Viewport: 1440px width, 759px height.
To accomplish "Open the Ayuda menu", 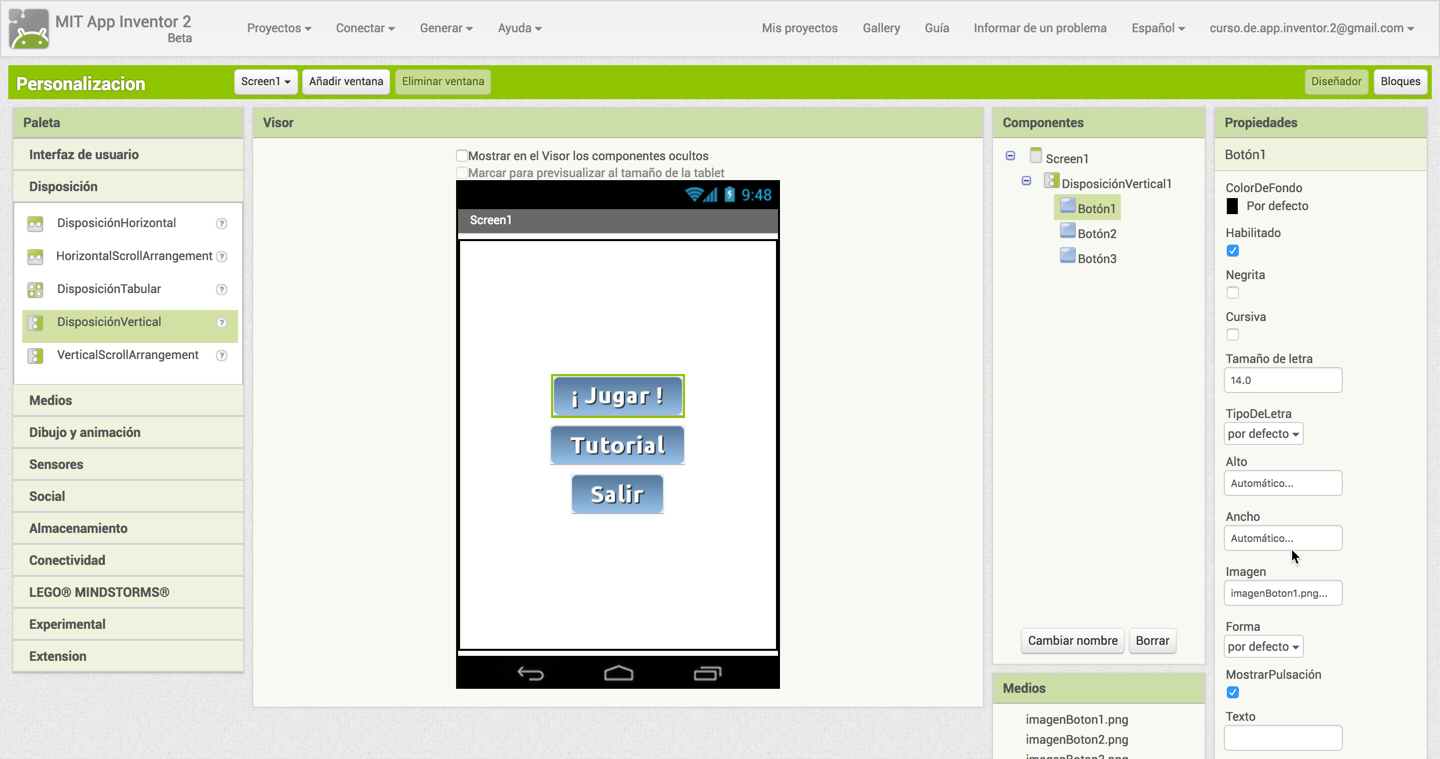I will (x=520, y=28).
